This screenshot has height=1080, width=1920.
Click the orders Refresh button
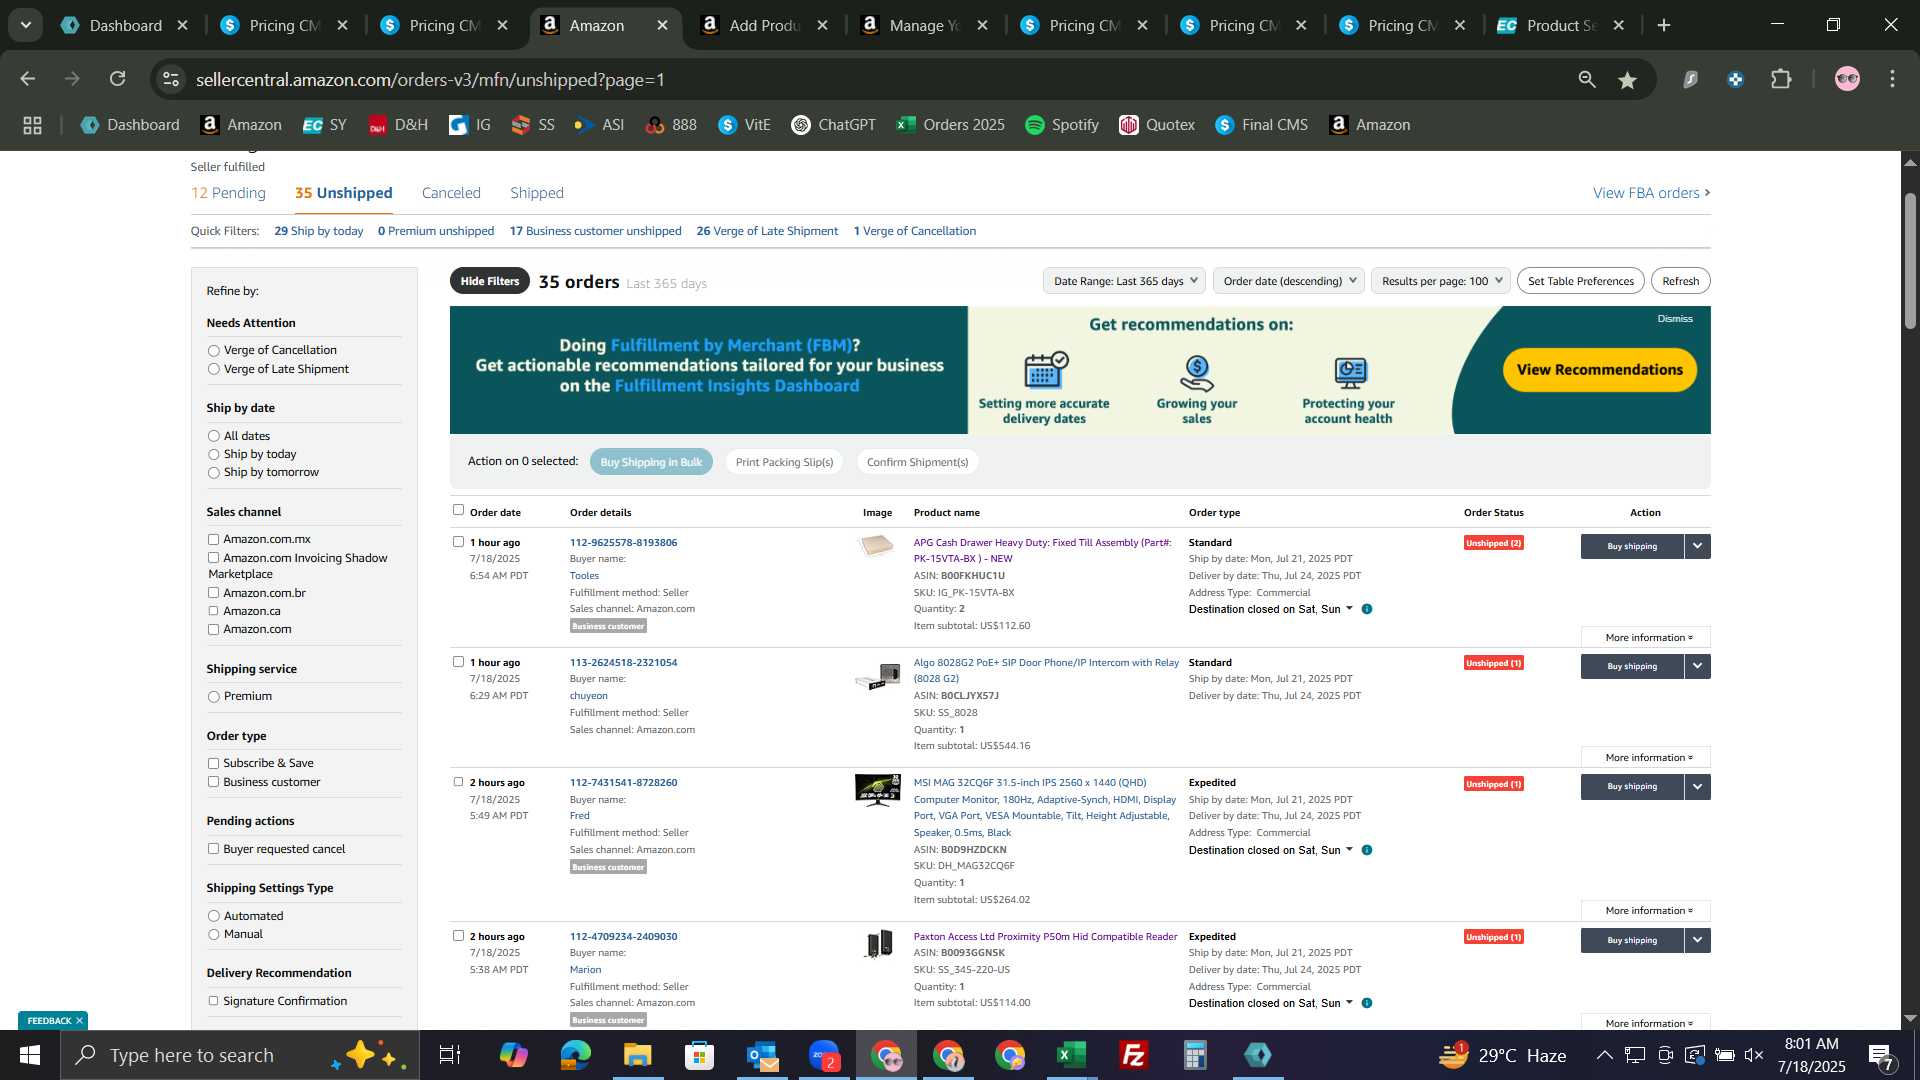1681,281
